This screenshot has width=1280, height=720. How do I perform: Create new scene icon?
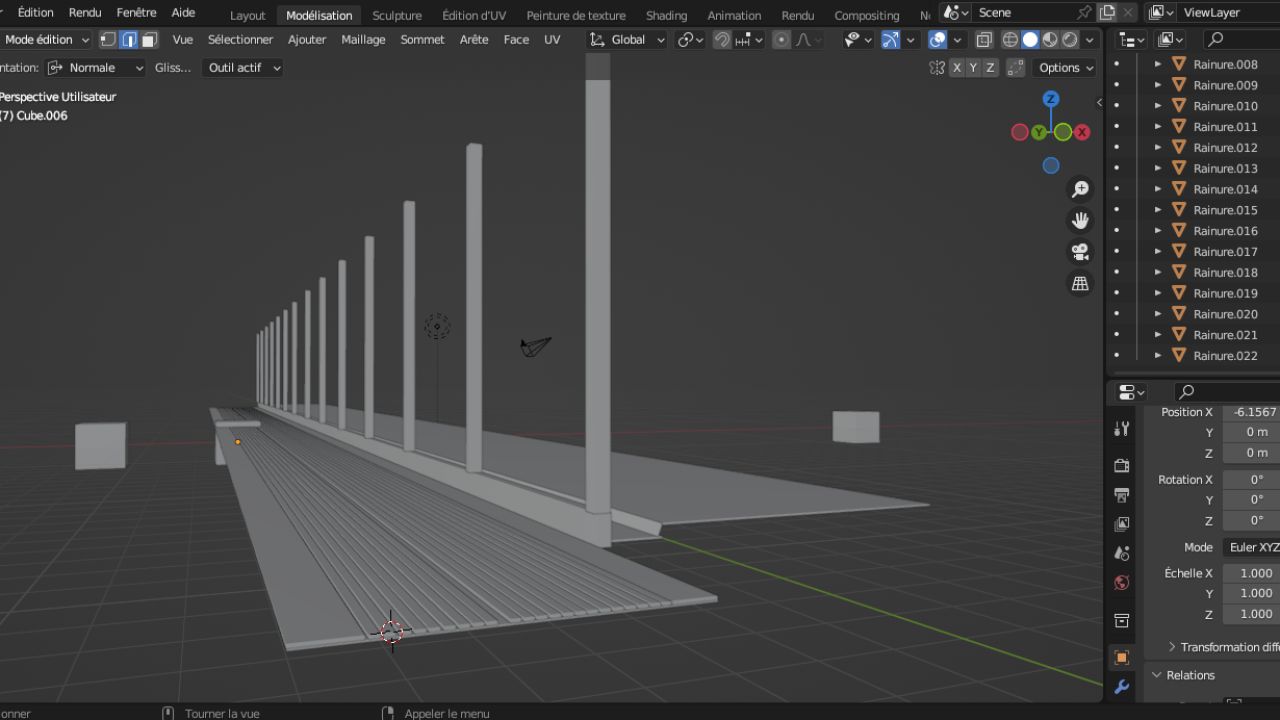1107,12
